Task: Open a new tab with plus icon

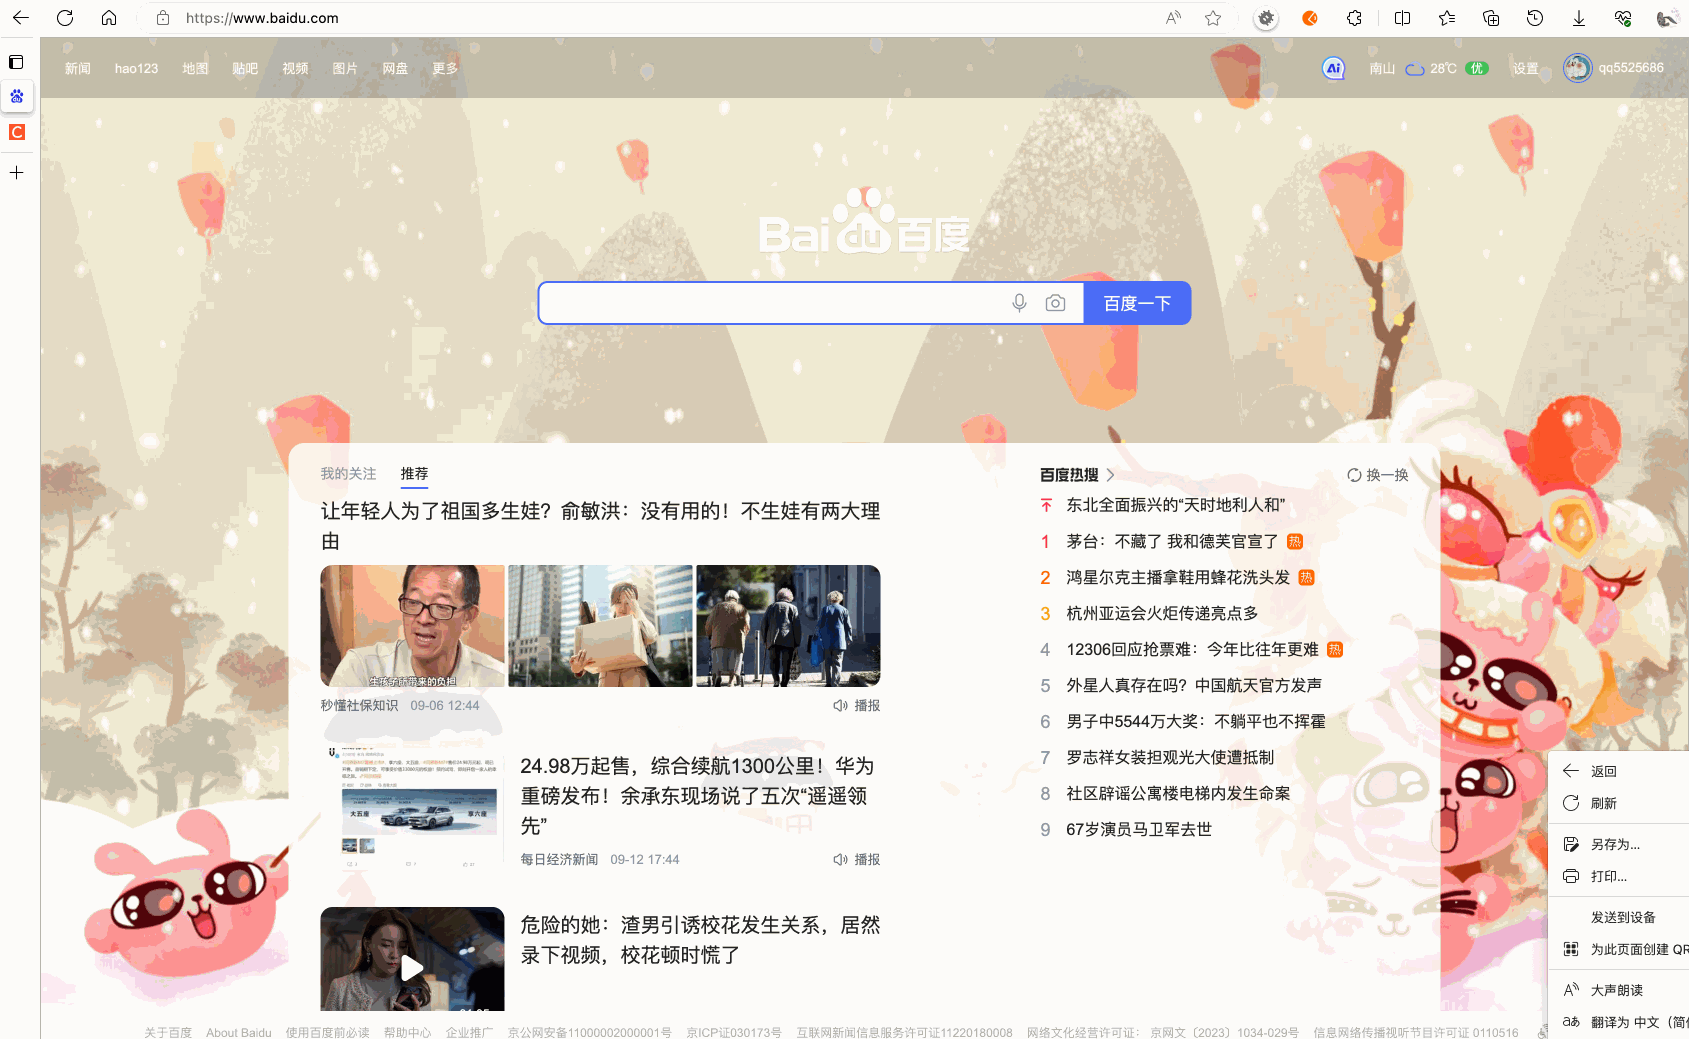Action: pyautogui.click(x=17, y=173)
